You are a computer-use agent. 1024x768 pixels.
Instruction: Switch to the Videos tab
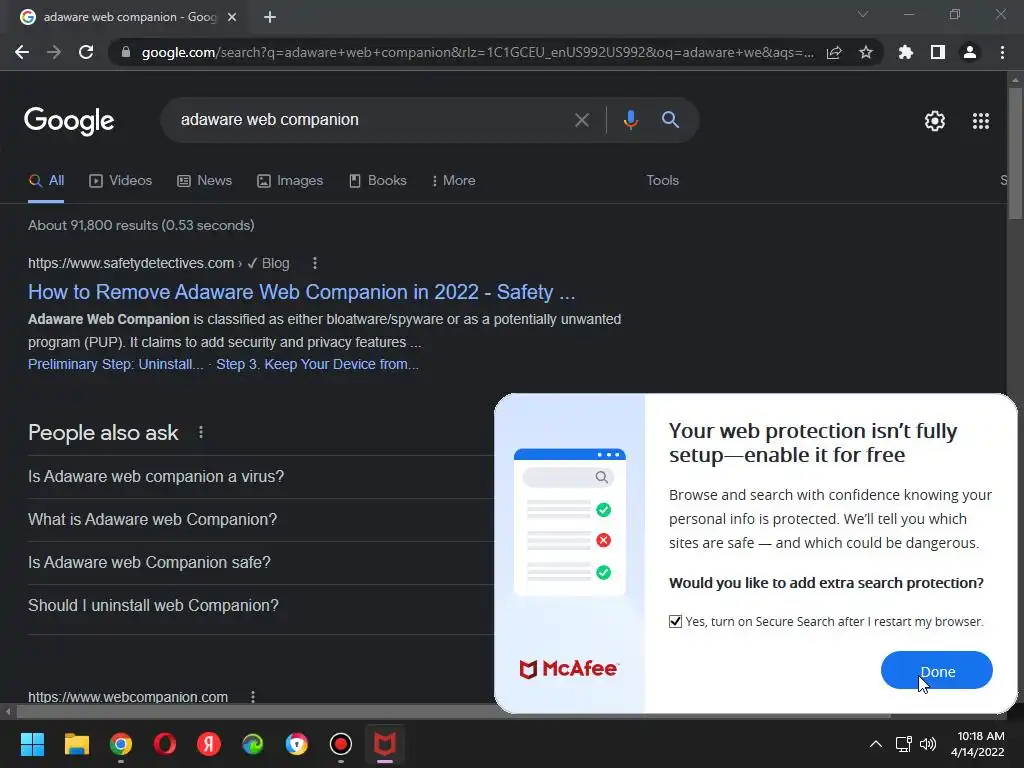point(121,181)
